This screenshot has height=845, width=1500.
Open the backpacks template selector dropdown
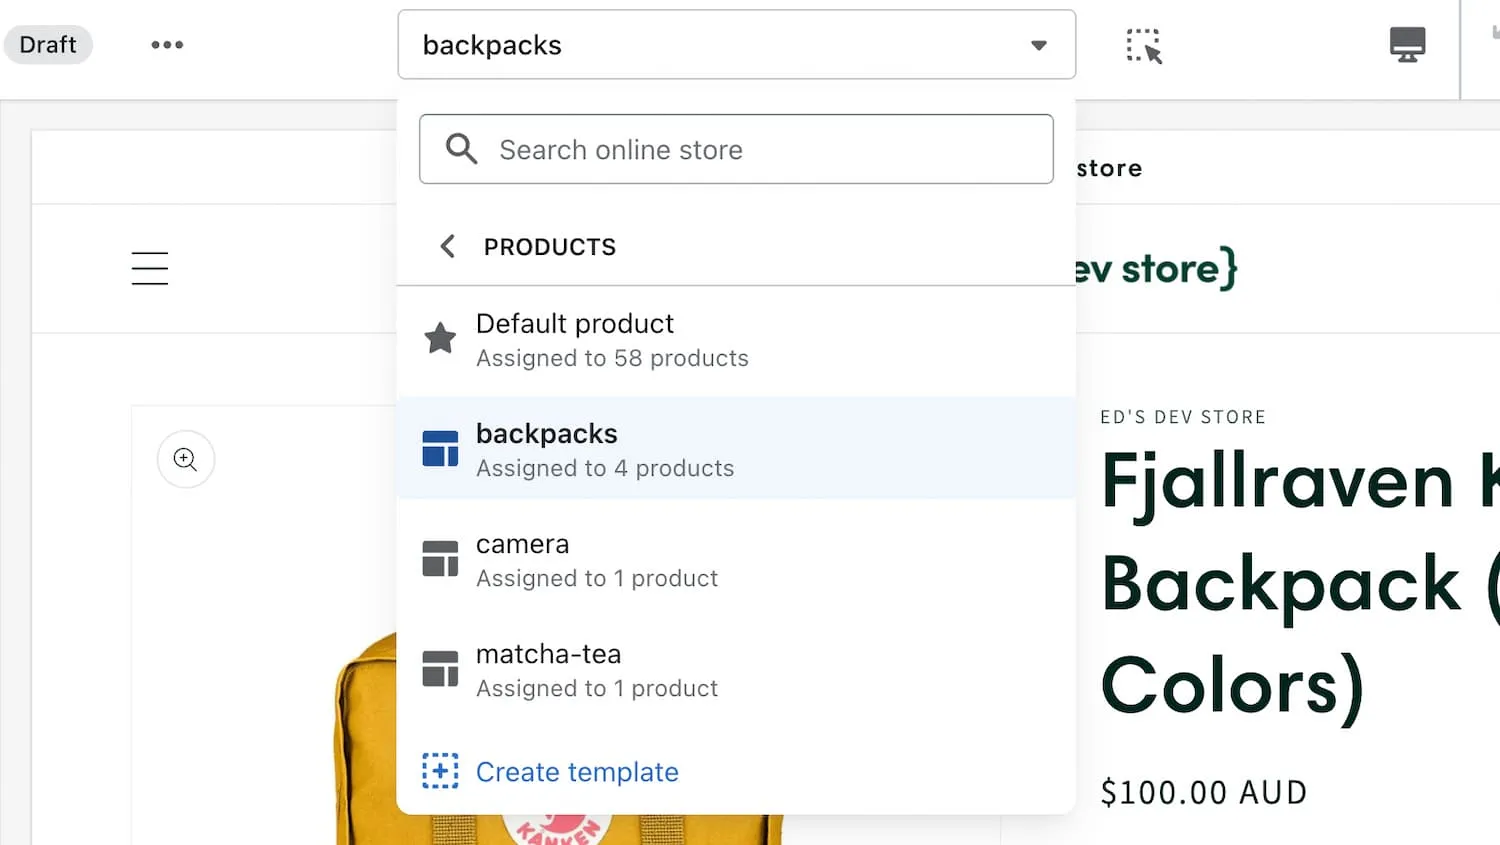click(x=737, y=45)
